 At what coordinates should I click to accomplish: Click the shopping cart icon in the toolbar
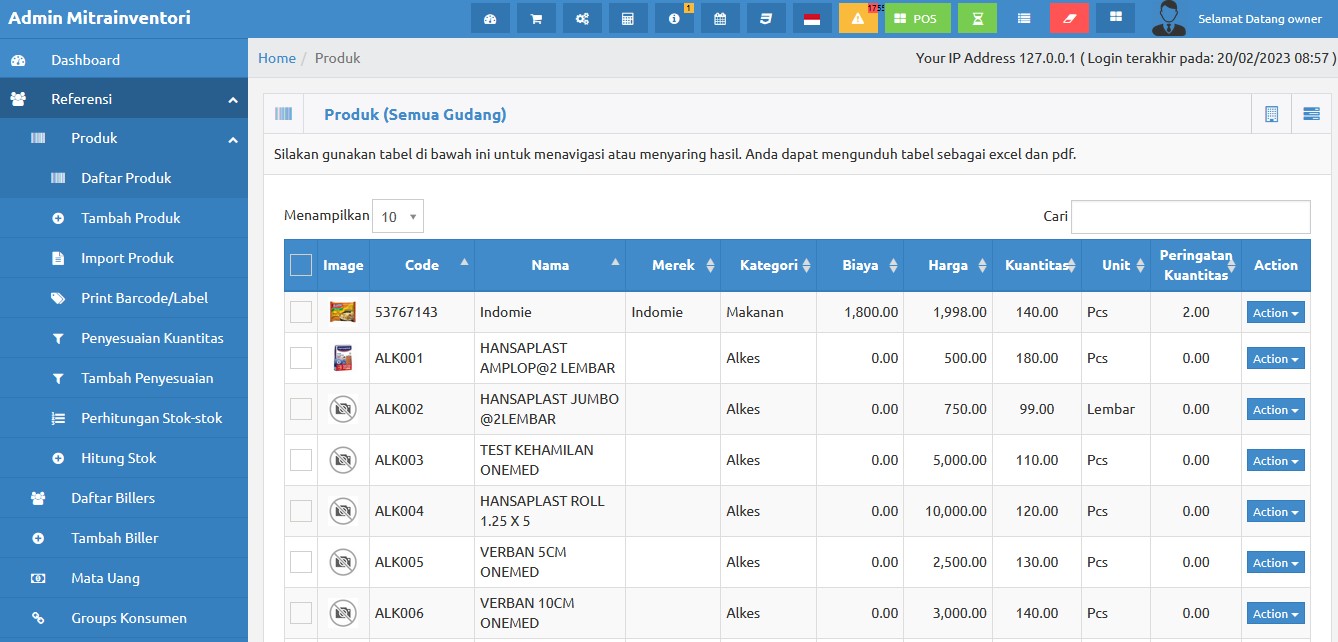pos(536,17)
